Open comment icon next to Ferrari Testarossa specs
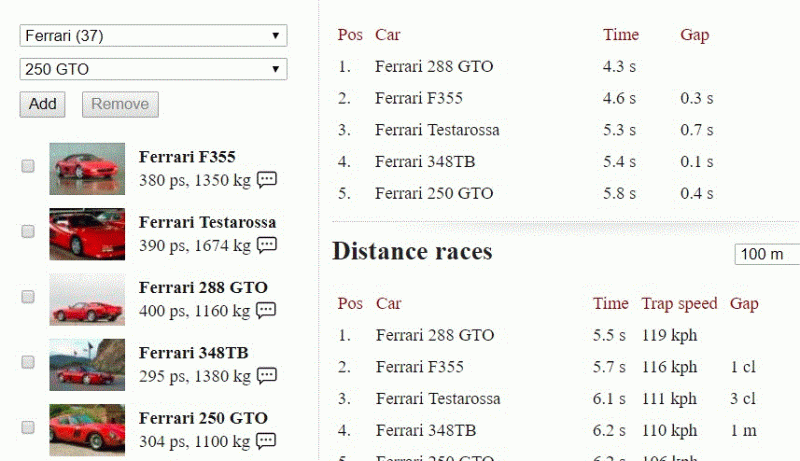This screenshot has width=800, height=461. (x=267, y=245)
